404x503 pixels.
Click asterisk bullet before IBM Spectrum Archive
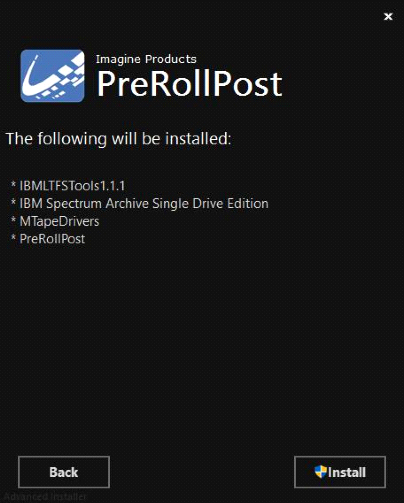click(x=13, y=202)
